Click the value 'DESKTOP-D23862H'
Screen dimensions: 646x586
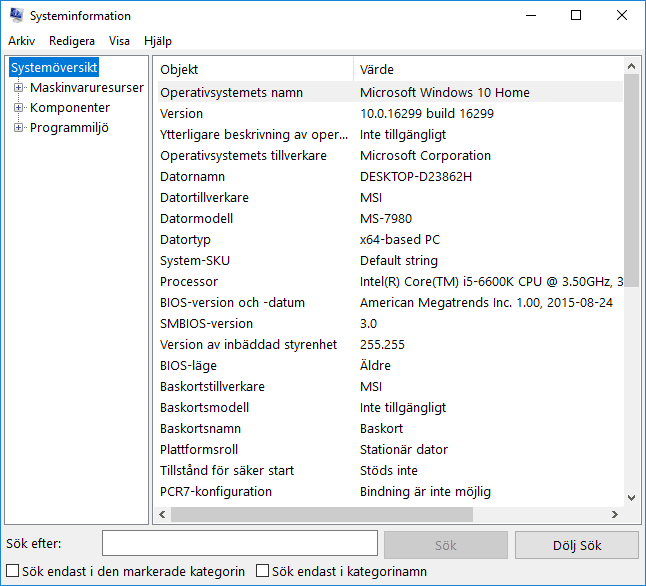coord(416,176)
